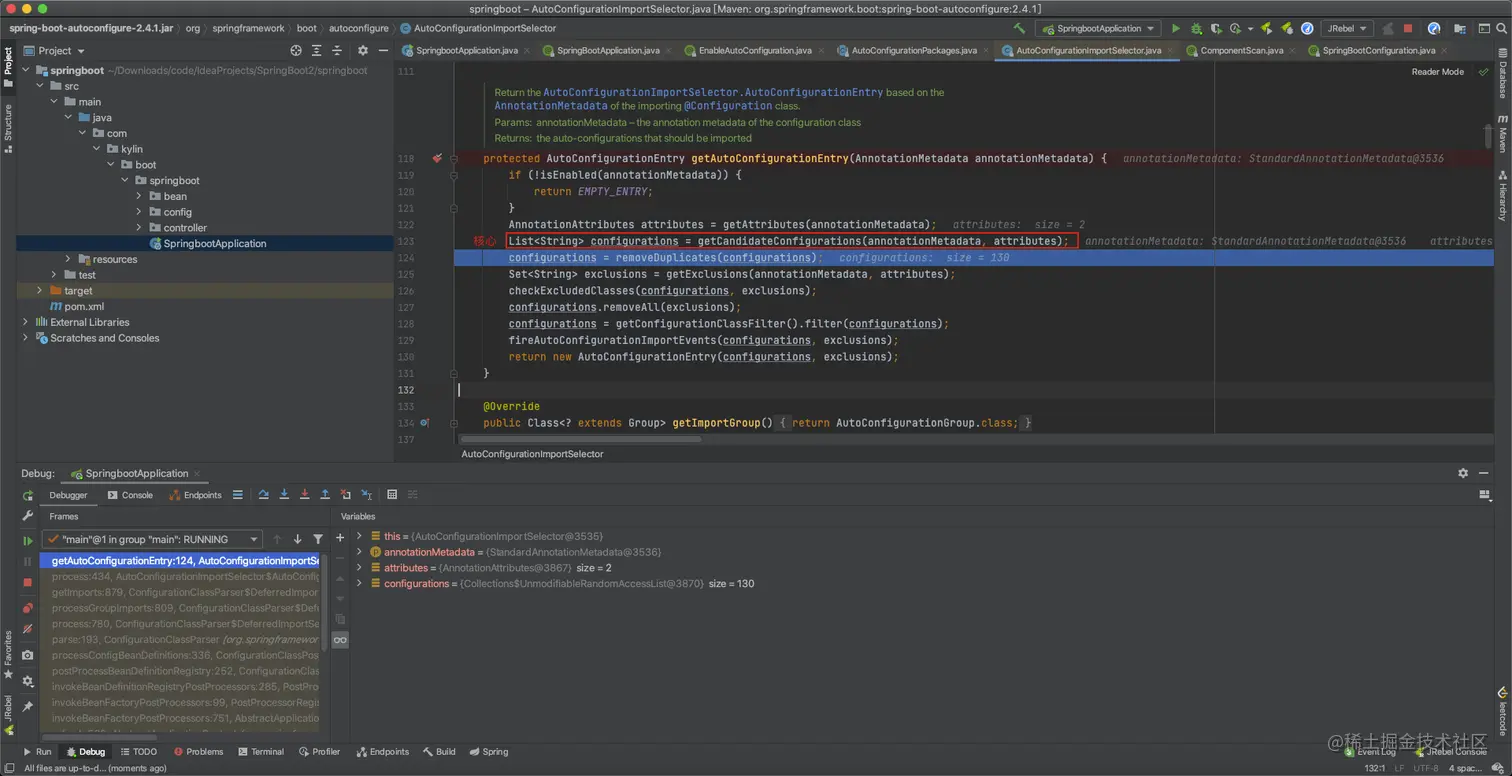Select the parse:193 stack frame
Image resolution: width=1512 pixels, height=776 pixels.
click(x=180, y=639)
